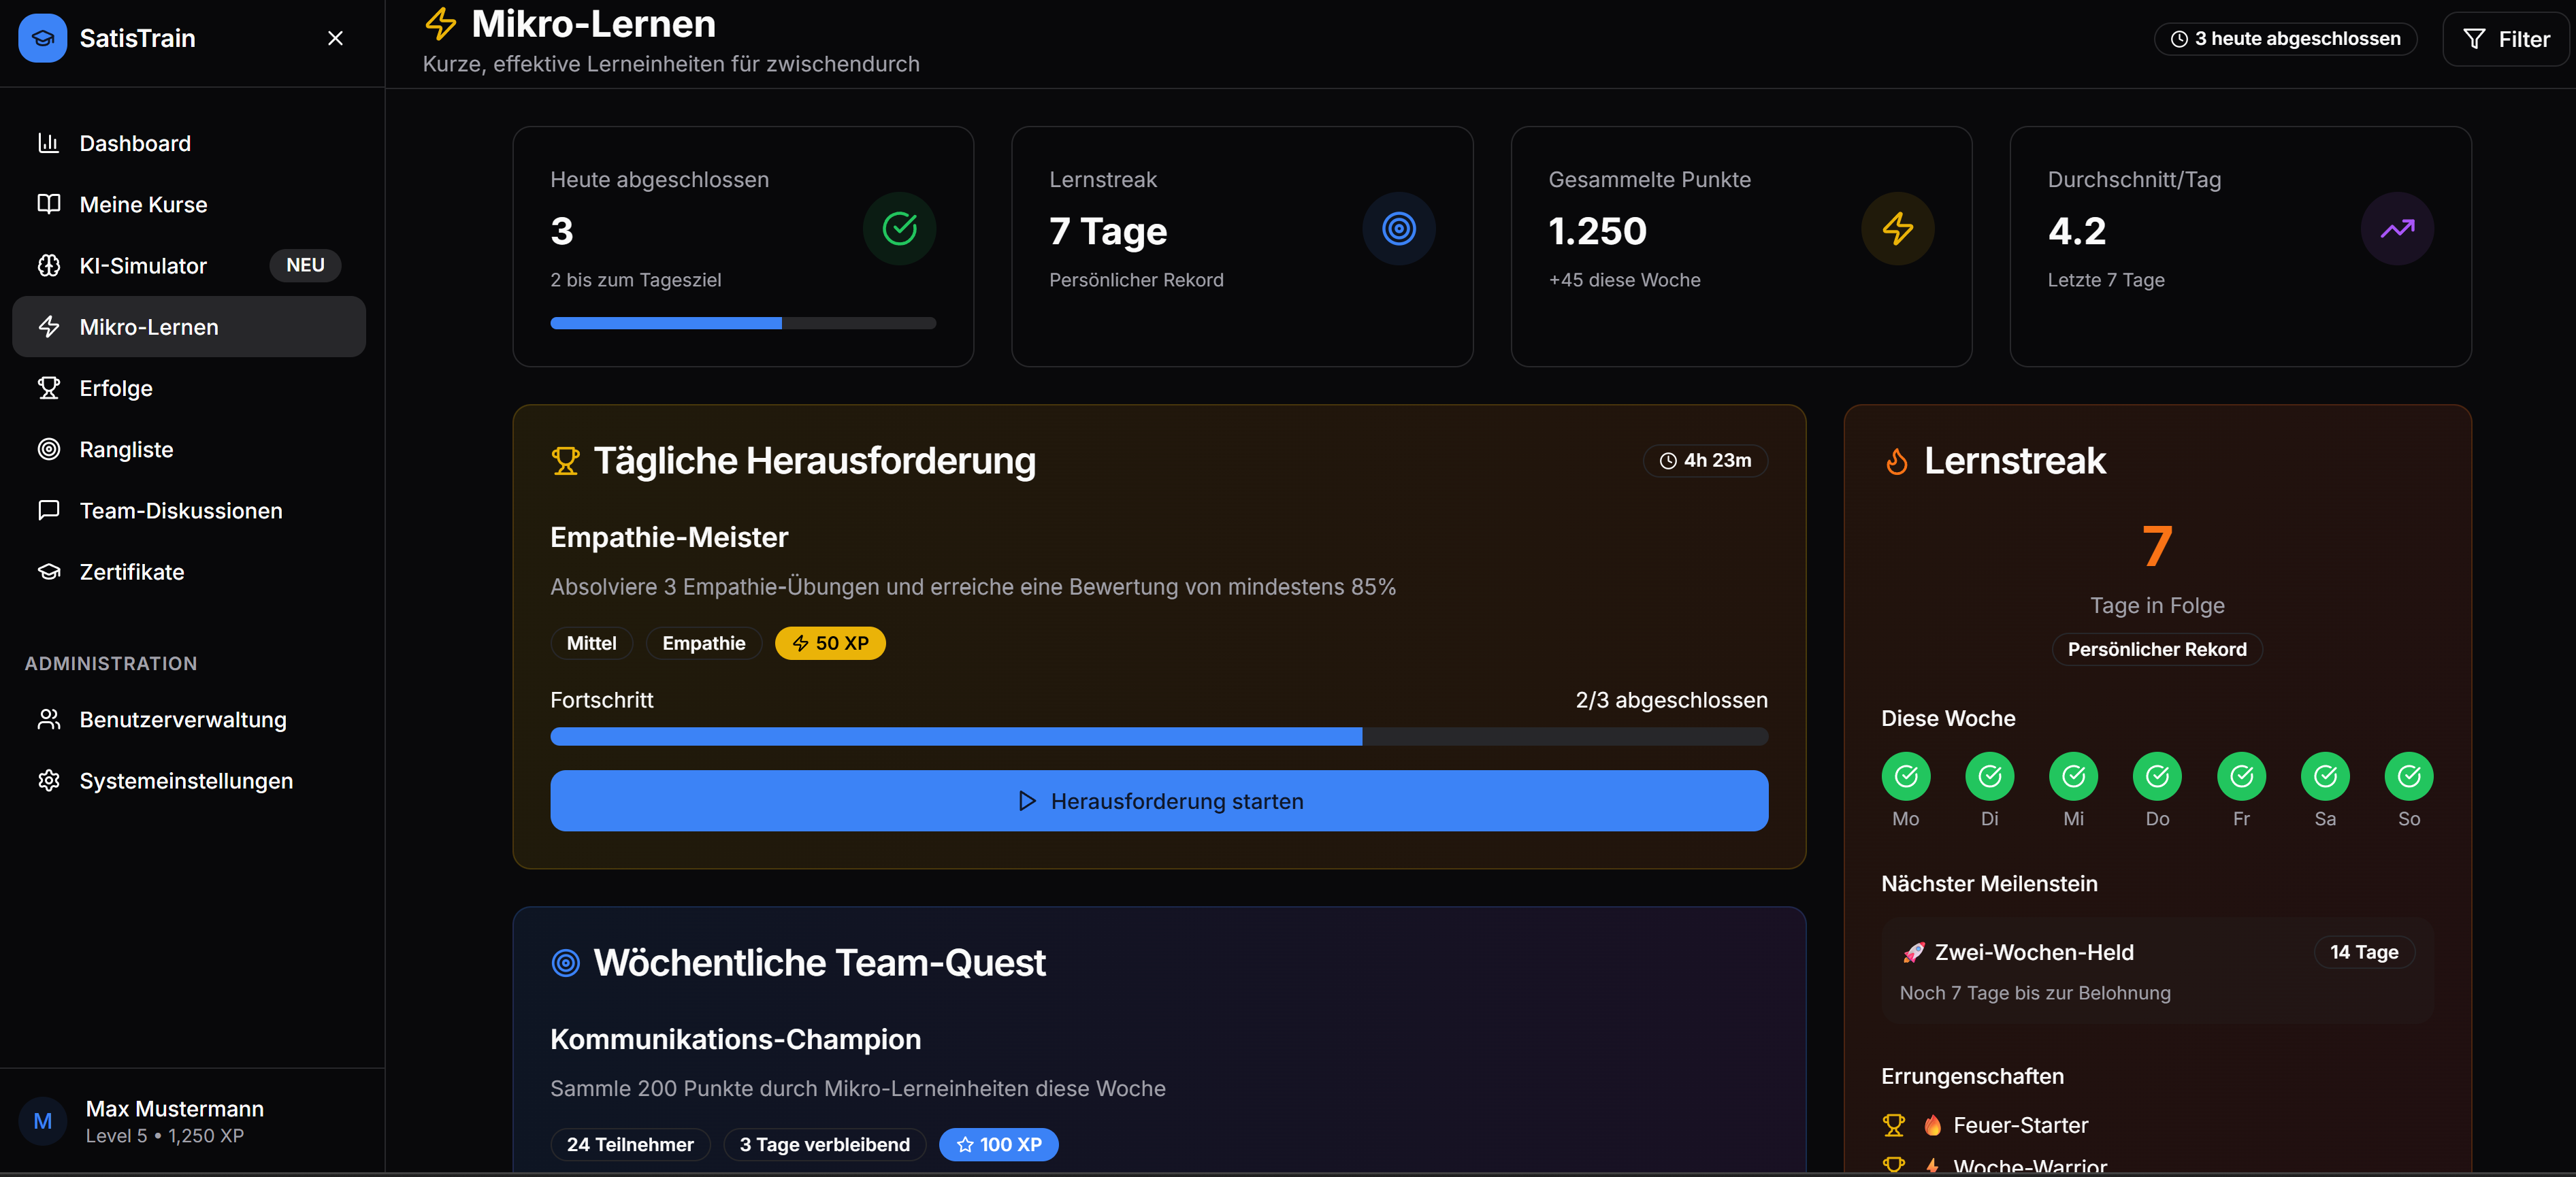
Task: Click target icon beside Wöchentliche Team-Quest
Action: (x=565, y=963)
